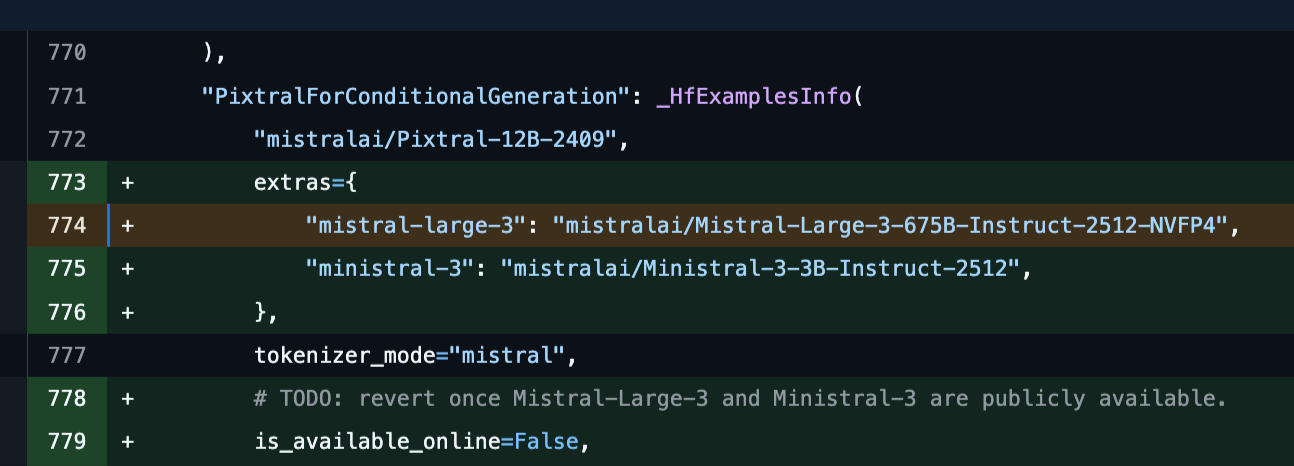
Task: Select unchanged line number 777
Action: [67, 355]
